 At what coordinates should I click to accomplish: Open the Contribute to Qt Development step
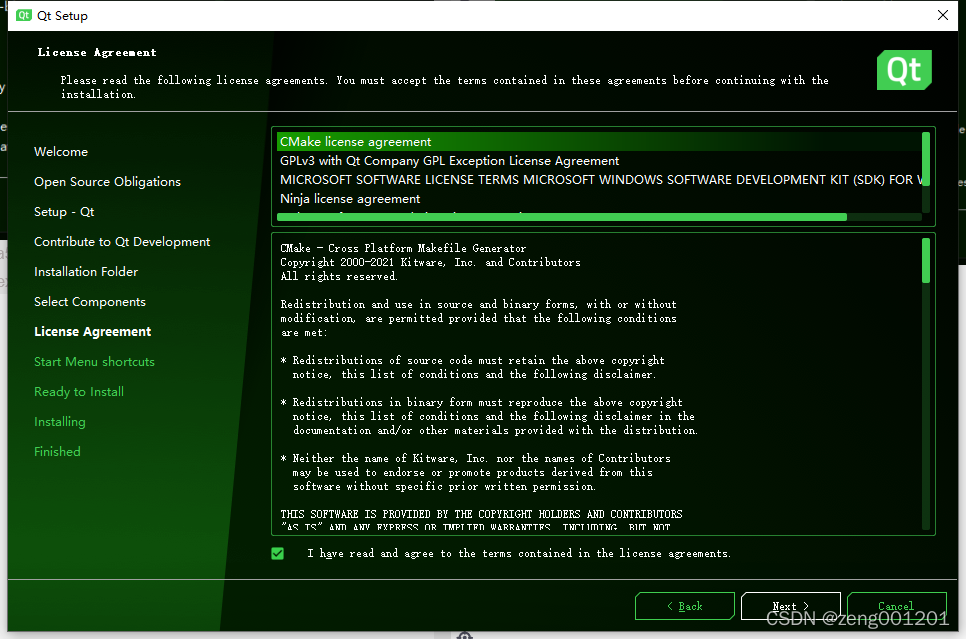121,241
